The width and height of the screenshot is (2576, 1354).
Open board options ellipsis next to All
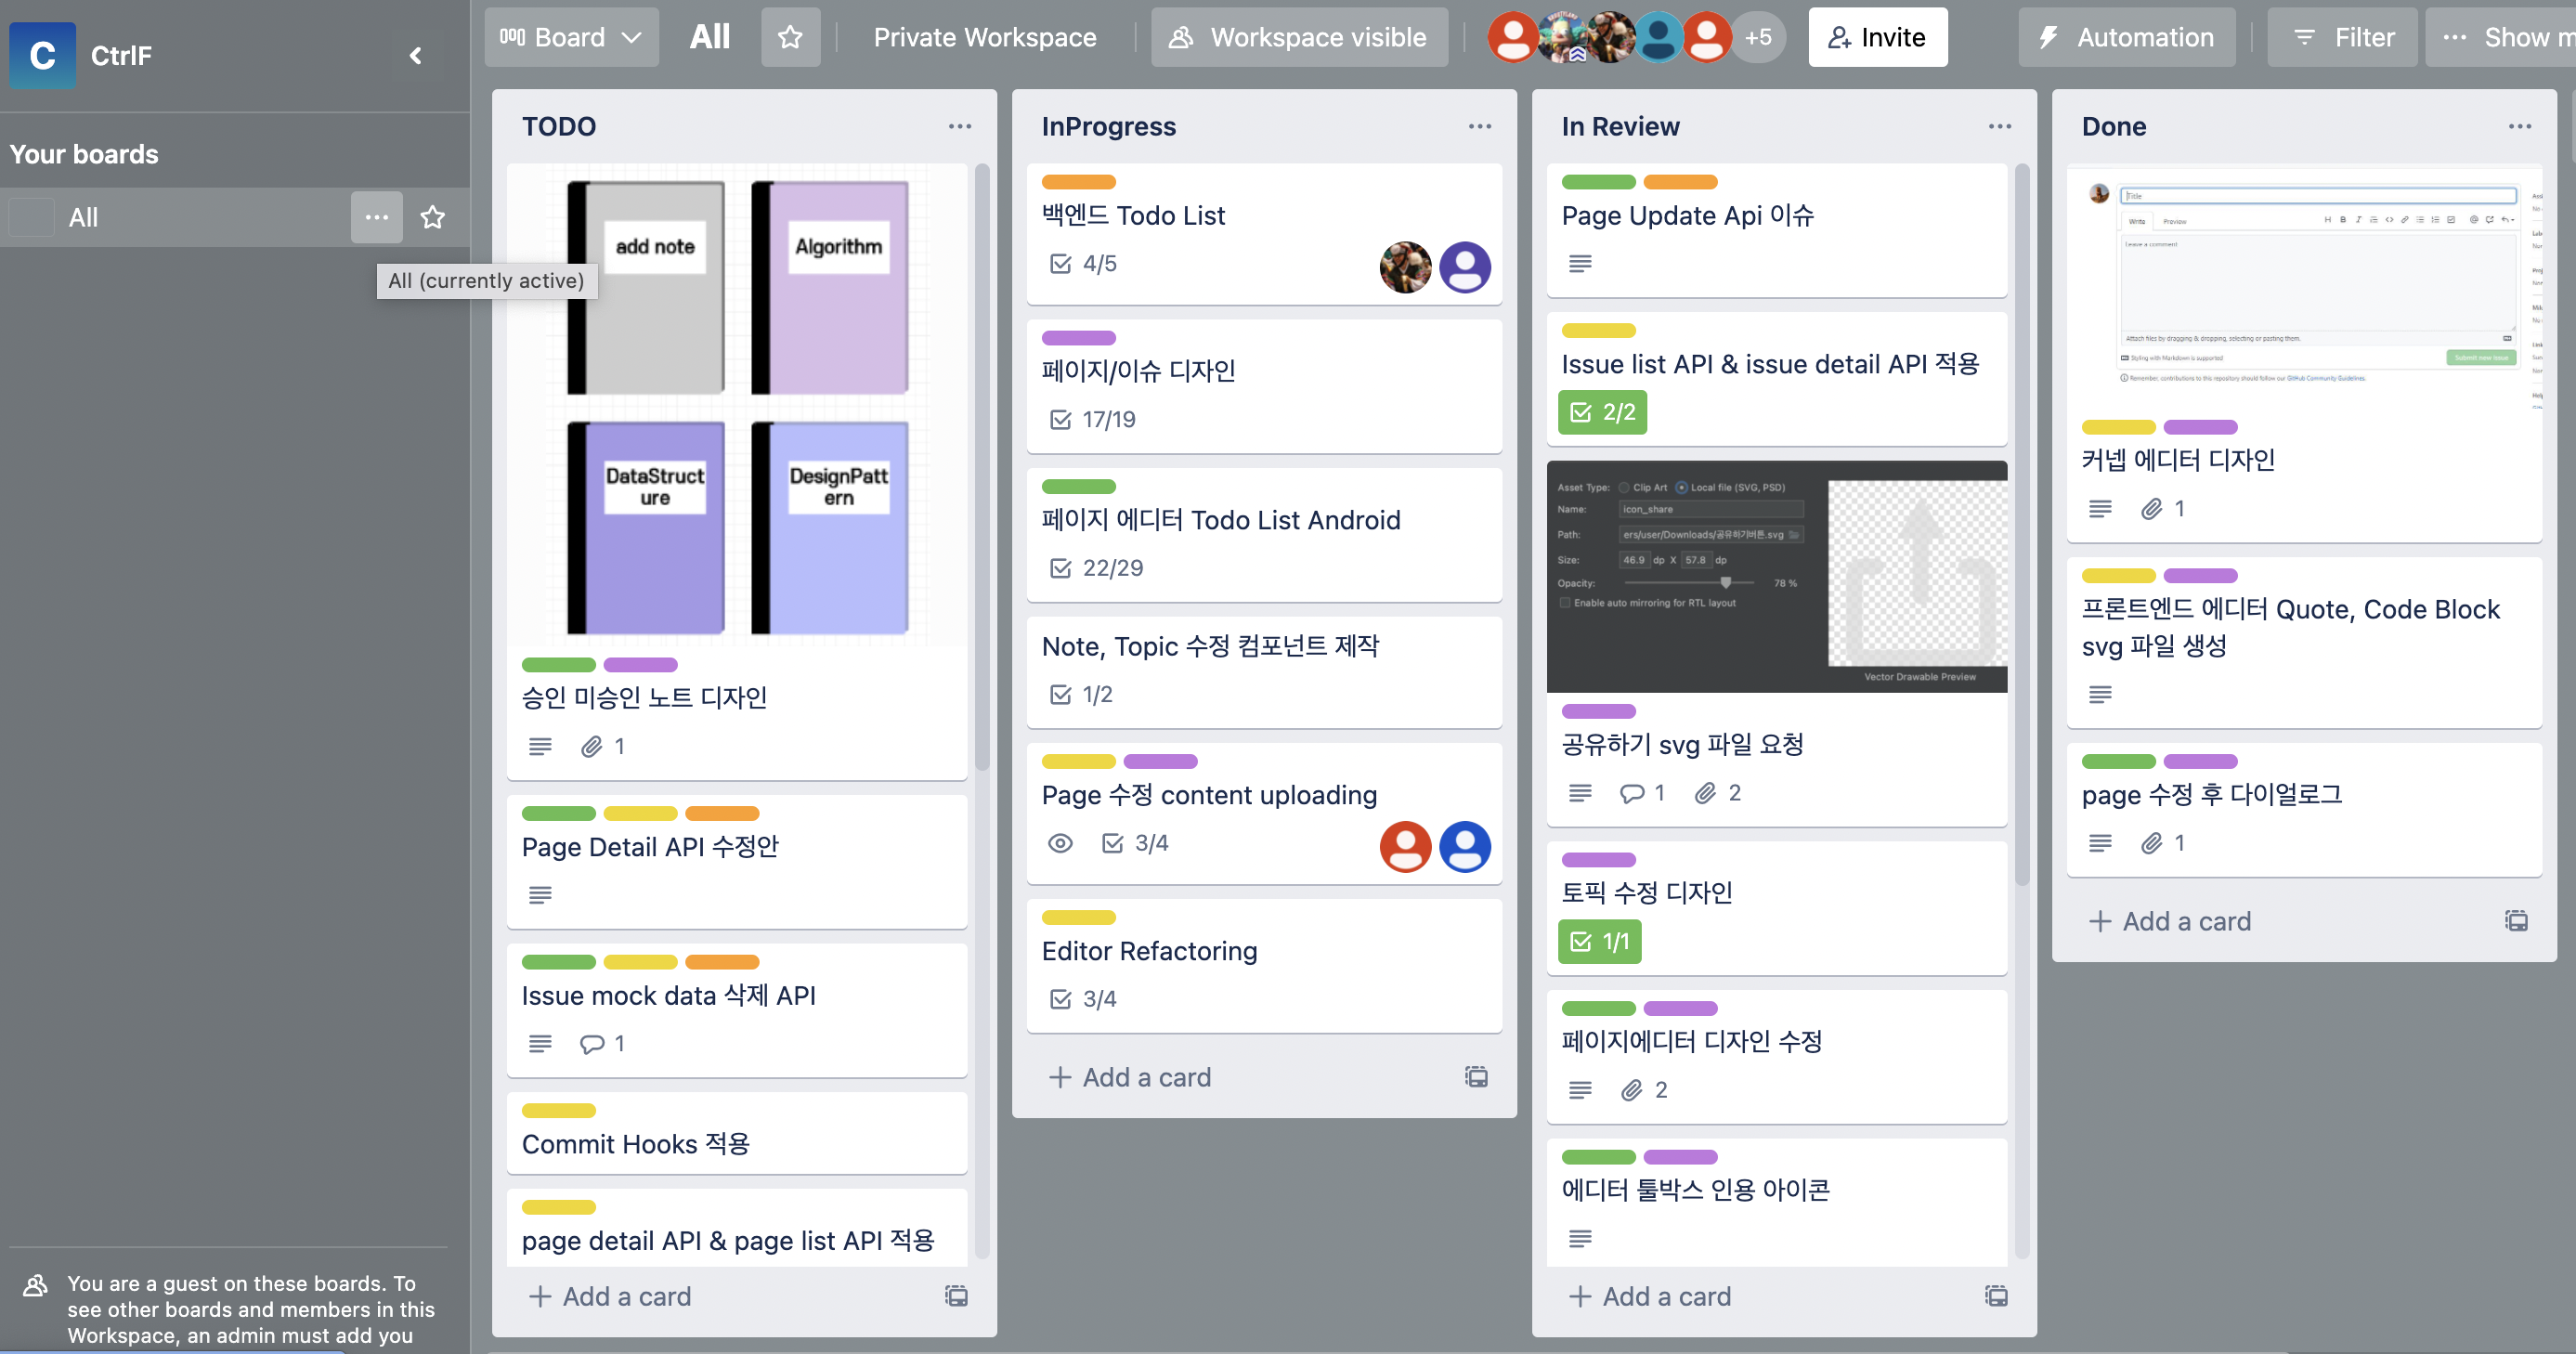376,217
